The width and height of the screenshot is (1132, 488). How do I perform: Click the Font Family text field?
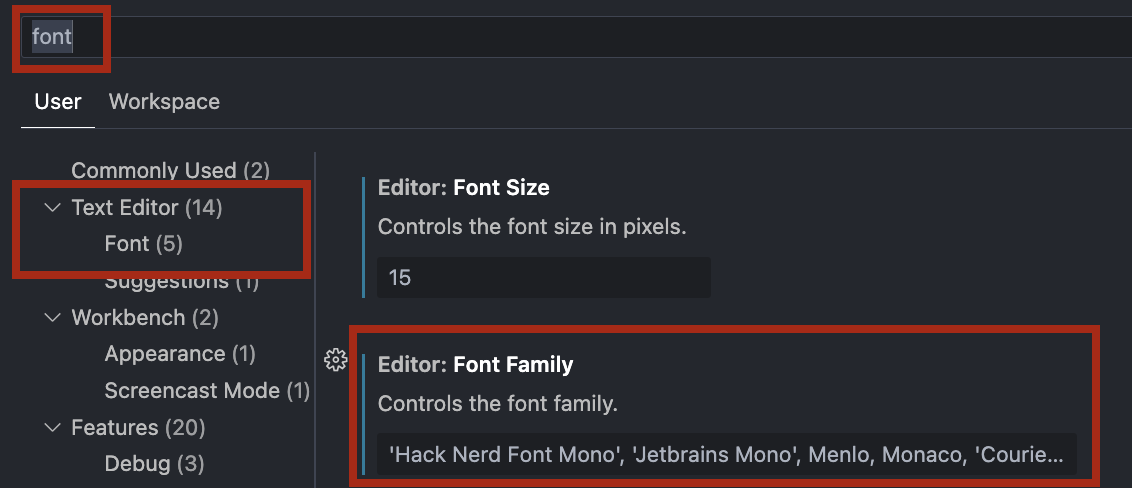[x=727, y=455]
